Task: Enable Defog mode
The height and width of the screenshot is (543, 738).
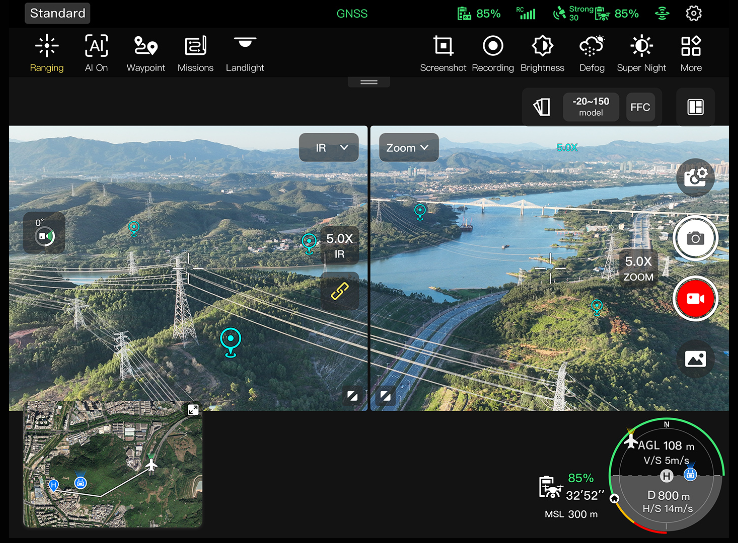Action: click(x=592, y=53)
